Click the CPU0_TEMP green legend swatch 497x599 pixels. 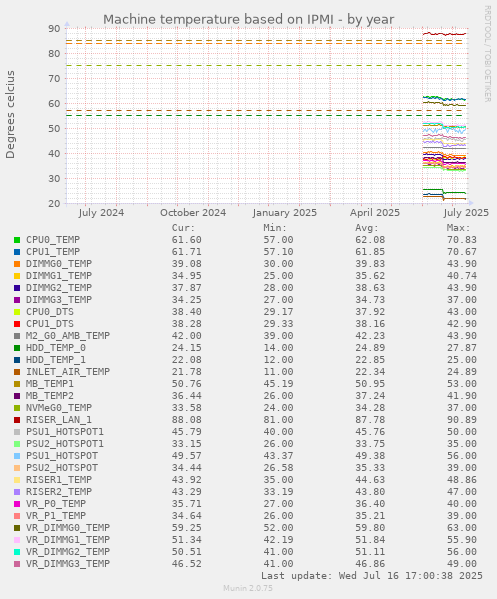tap(17, 240)
